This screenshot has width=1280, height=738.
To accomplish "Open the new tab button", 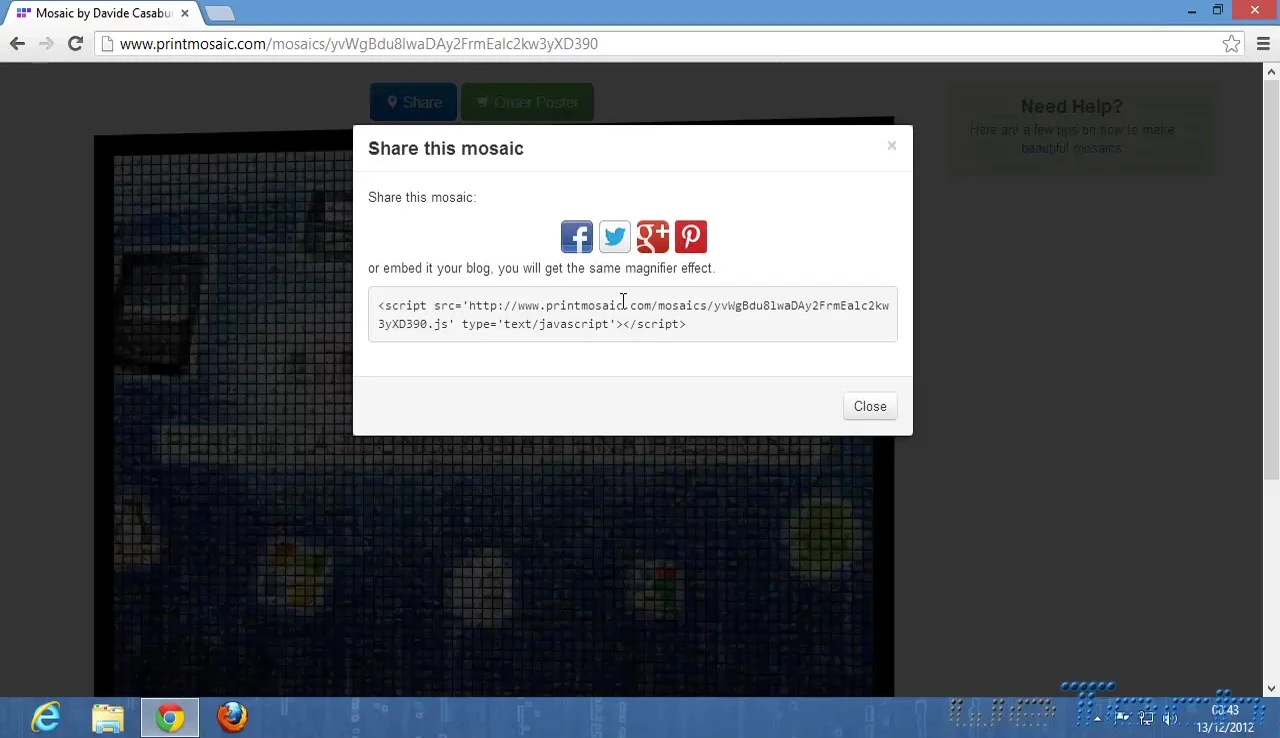I will 219,13.
